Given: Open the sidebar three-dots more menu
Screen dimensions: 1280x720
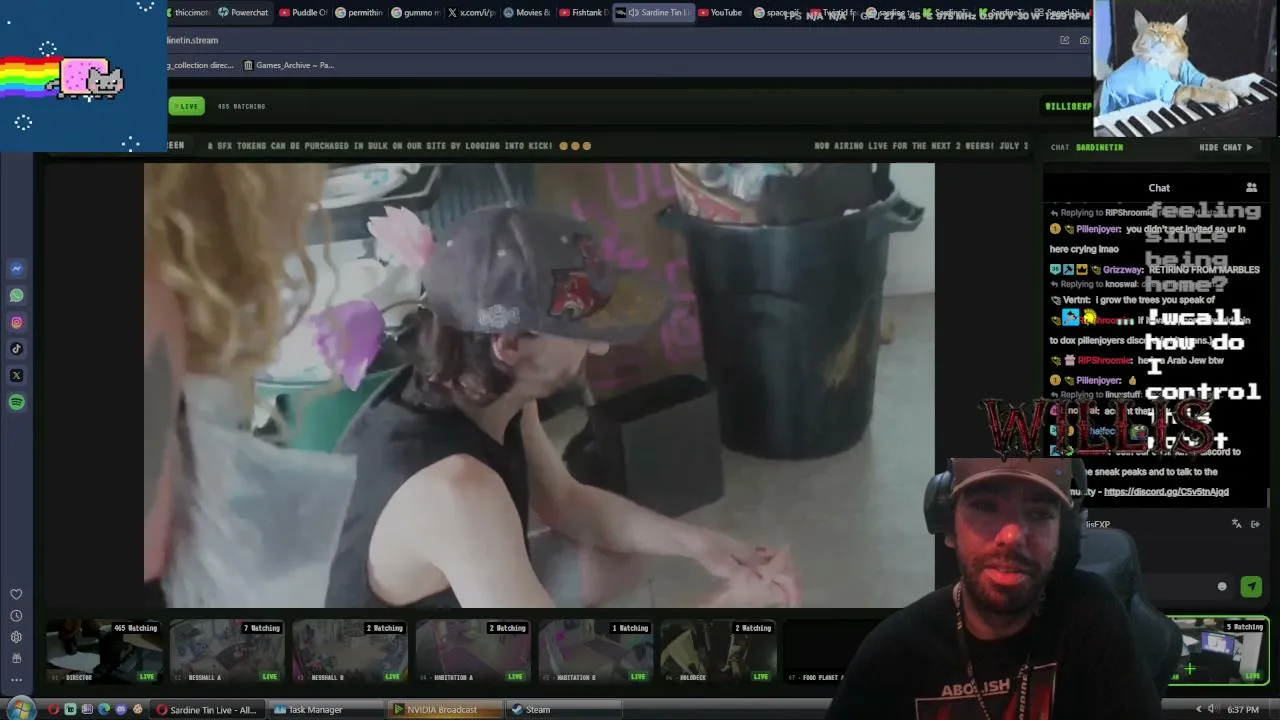Looking at the screenshot, I should pos(16,680).
